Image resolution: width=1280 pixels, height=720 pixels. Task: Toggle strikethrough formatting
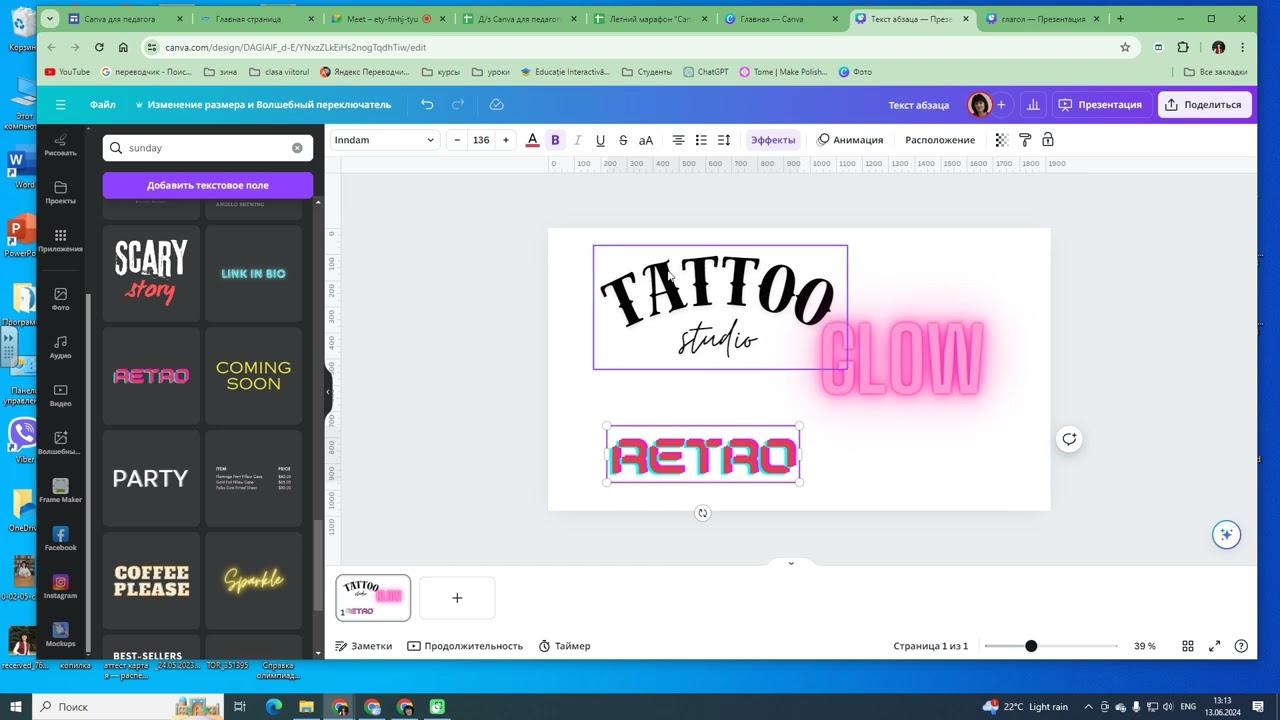623,140
